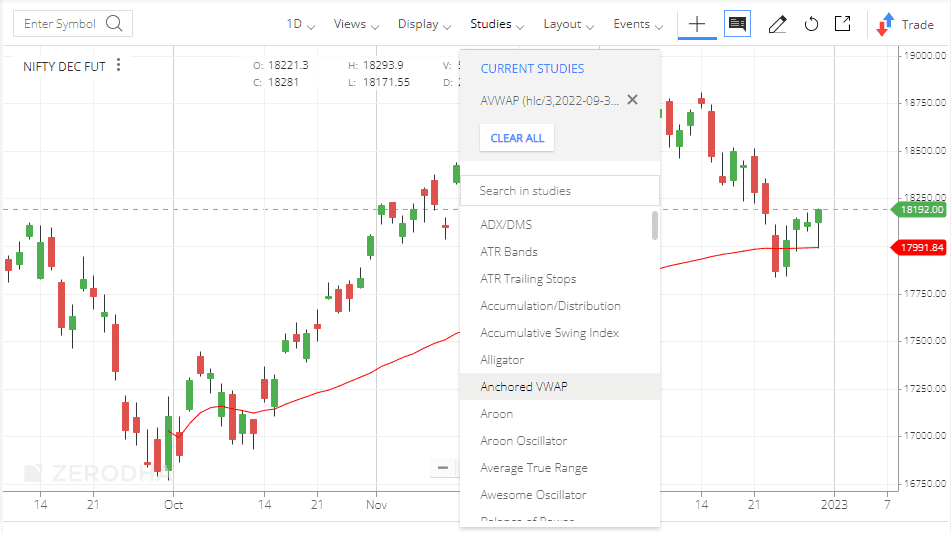Click the refresh chart icon
This screenshot has width=951, height=534.
[x=811, y=24]
